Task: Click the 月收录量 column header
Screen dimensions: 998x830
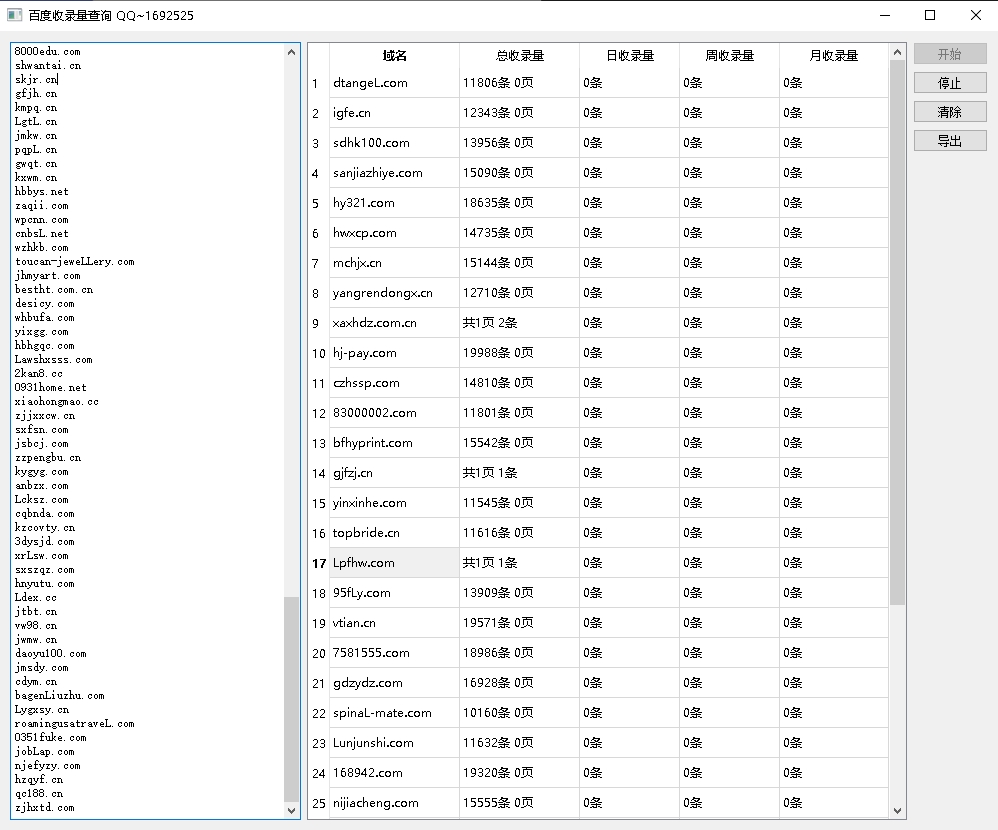Action: tap(833, 55)
